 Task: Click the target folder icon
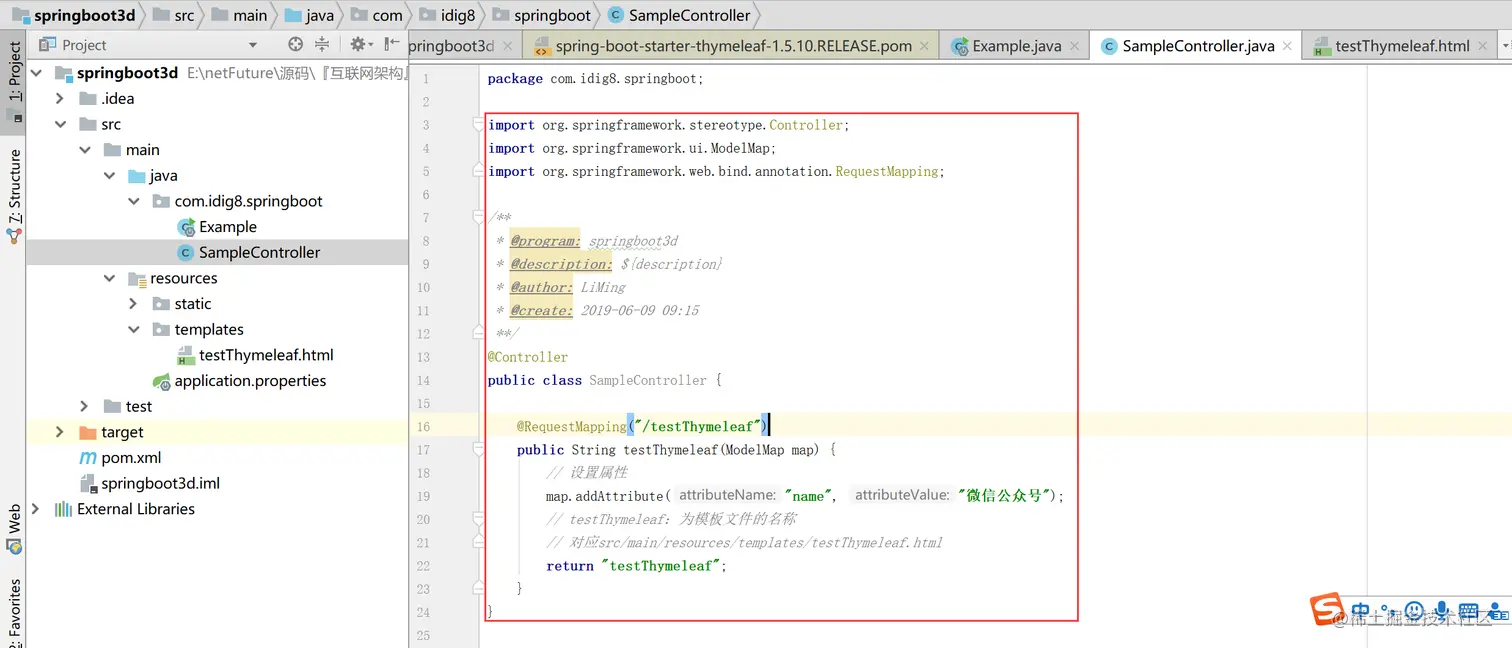[87, 432]
